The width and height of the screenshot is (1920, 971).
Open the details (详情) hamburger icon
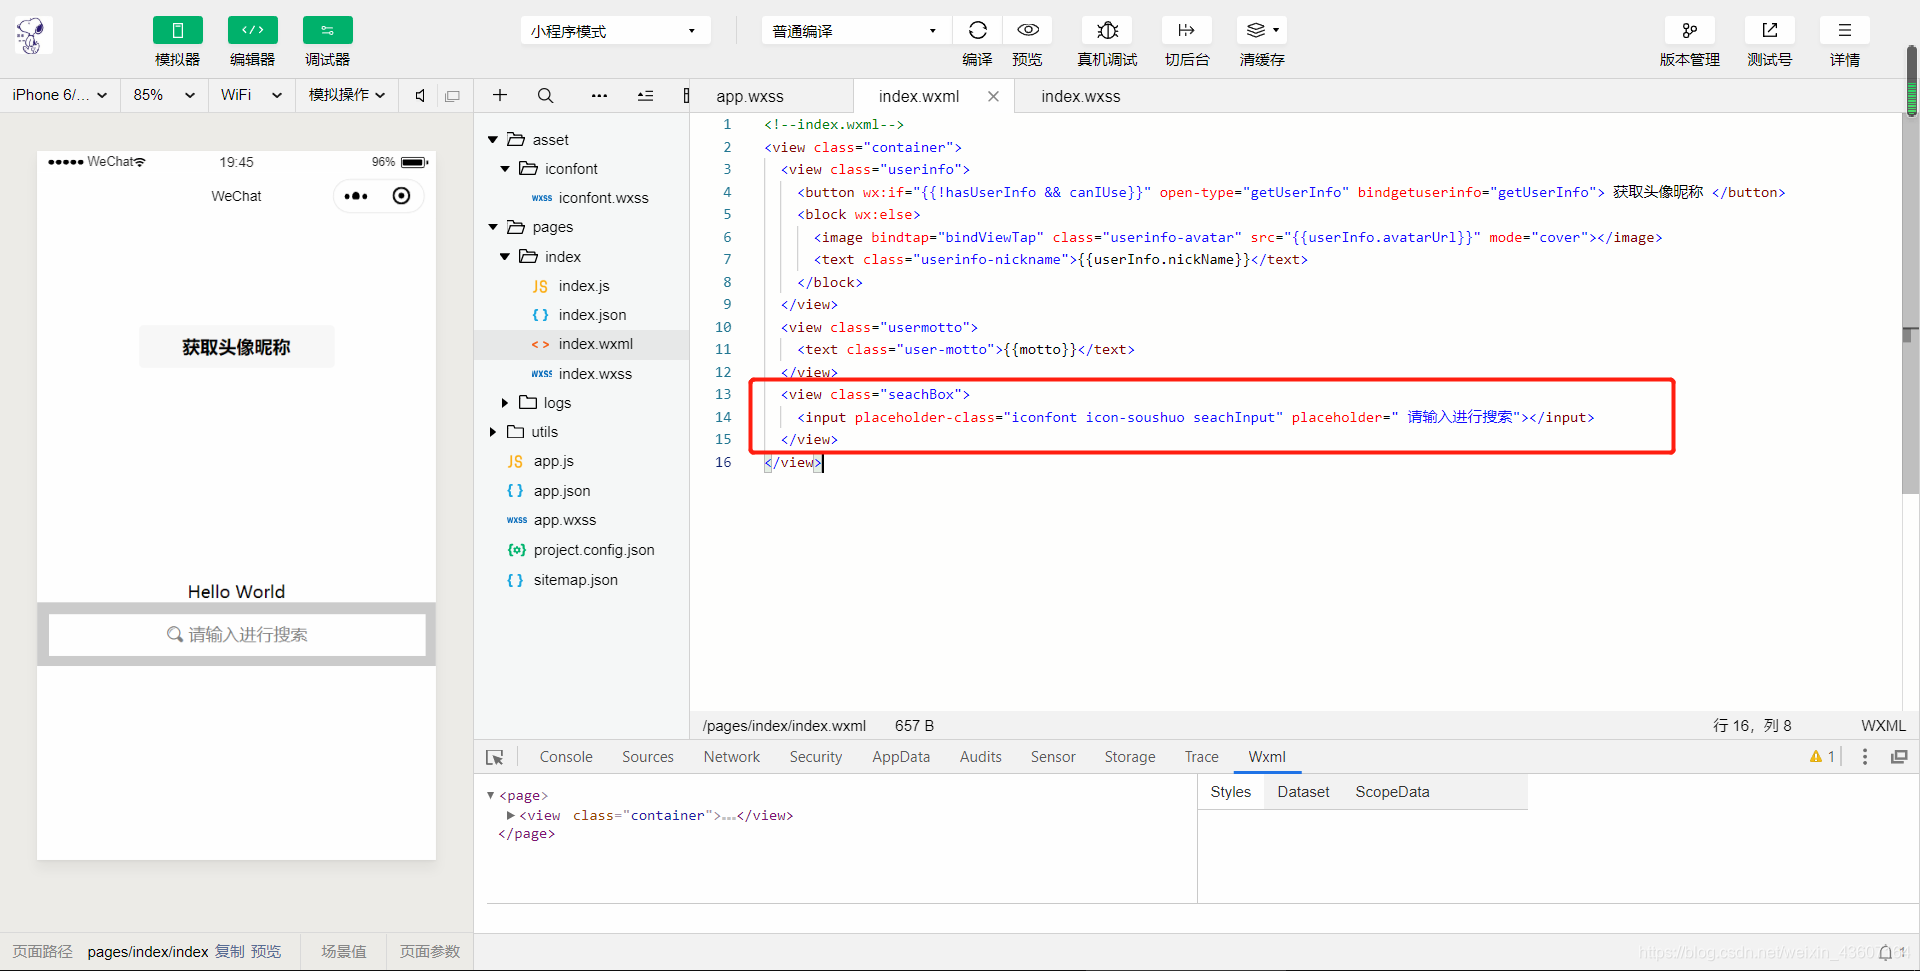1845,30
